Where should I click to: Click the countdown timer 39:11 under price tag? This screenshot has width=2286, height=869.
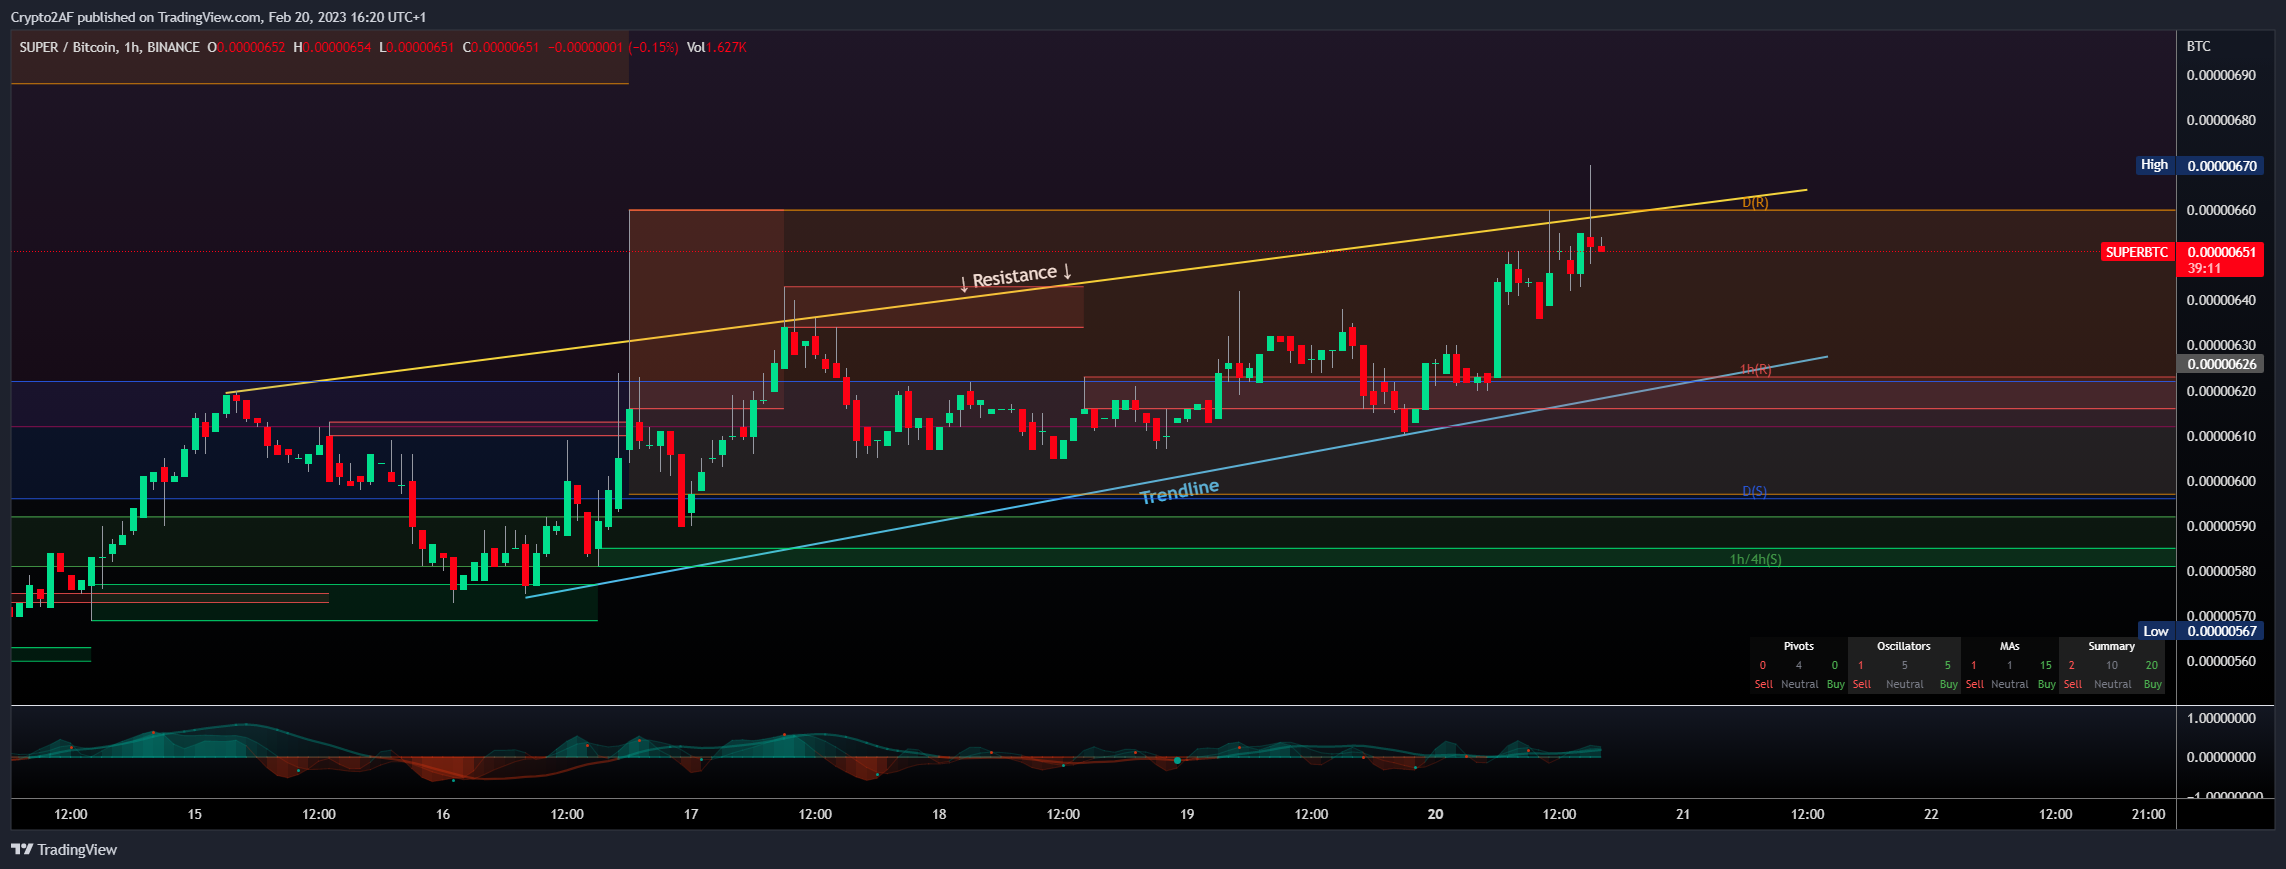tap(2205, 268)
